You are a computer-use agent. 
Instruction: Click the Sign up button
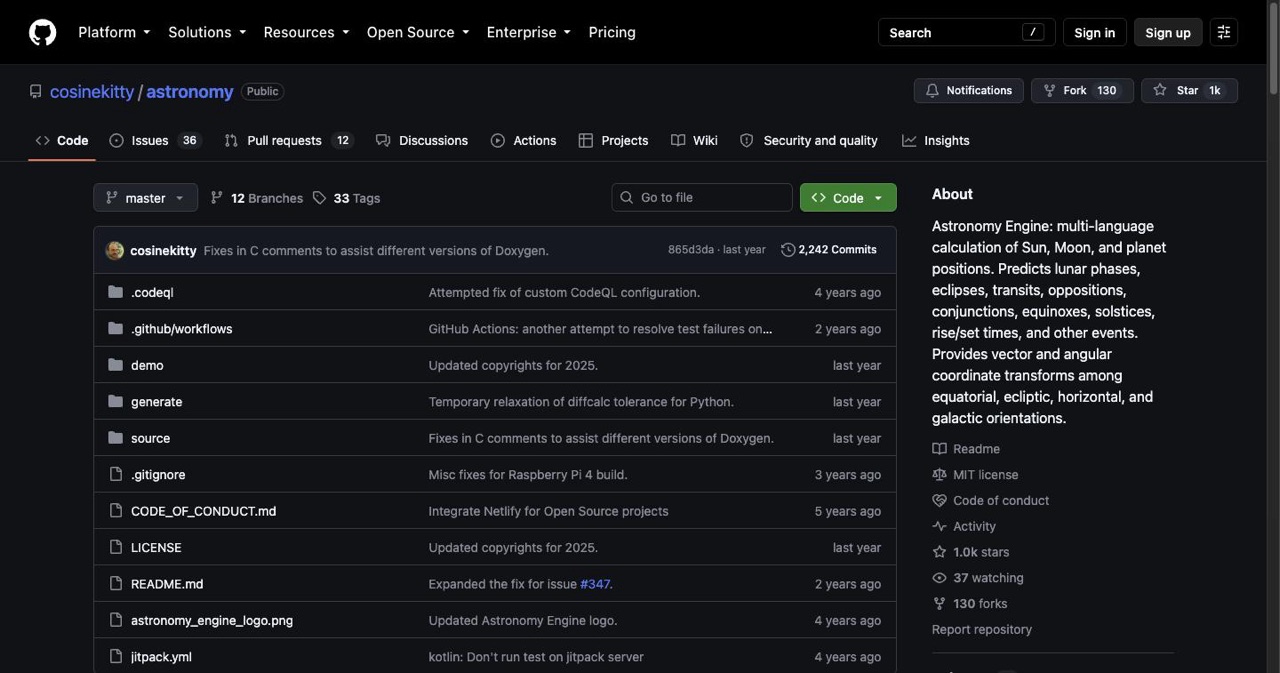coord(1168,32)
